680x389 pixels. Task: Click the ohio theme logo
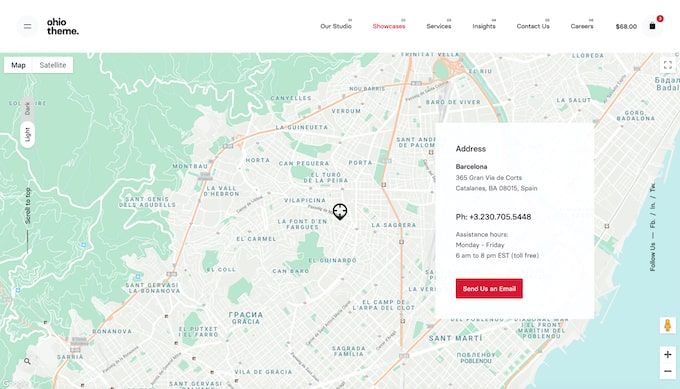pyautogui.click(x=63, y=26)
